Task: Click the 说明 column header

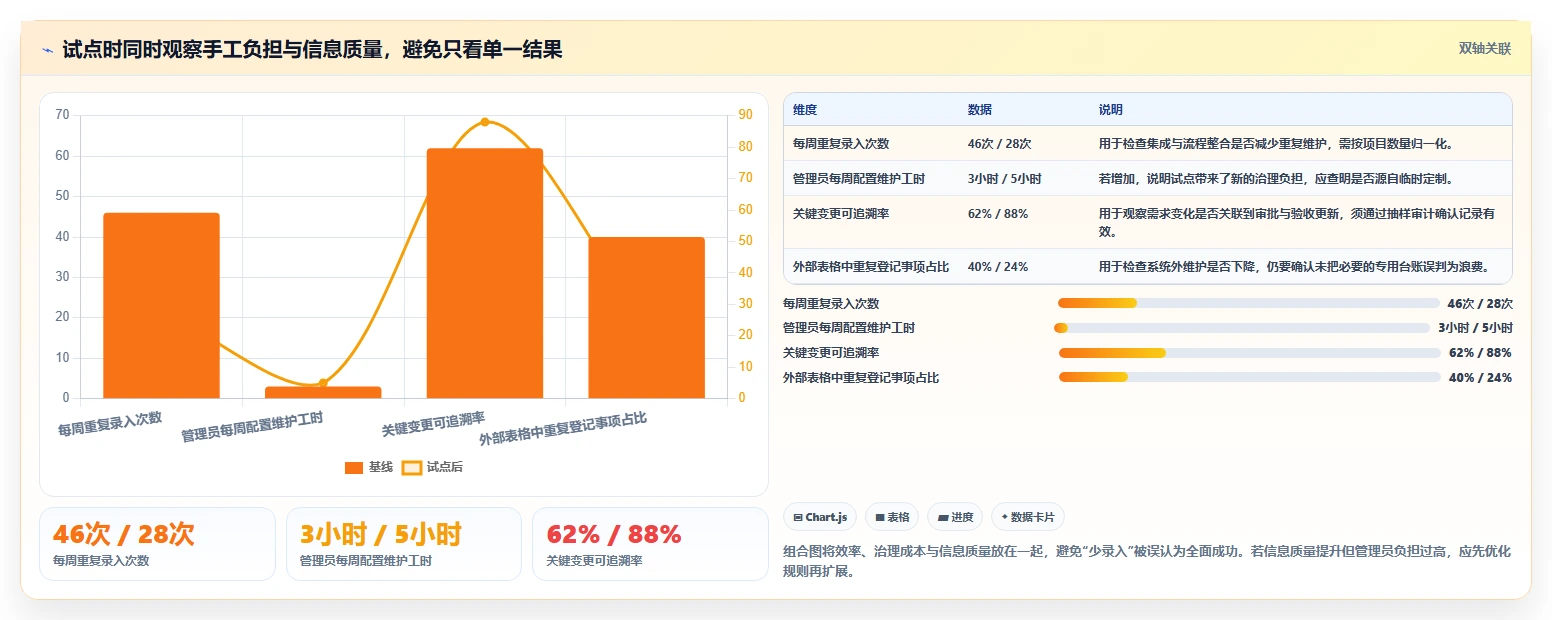Action: 1111,110
